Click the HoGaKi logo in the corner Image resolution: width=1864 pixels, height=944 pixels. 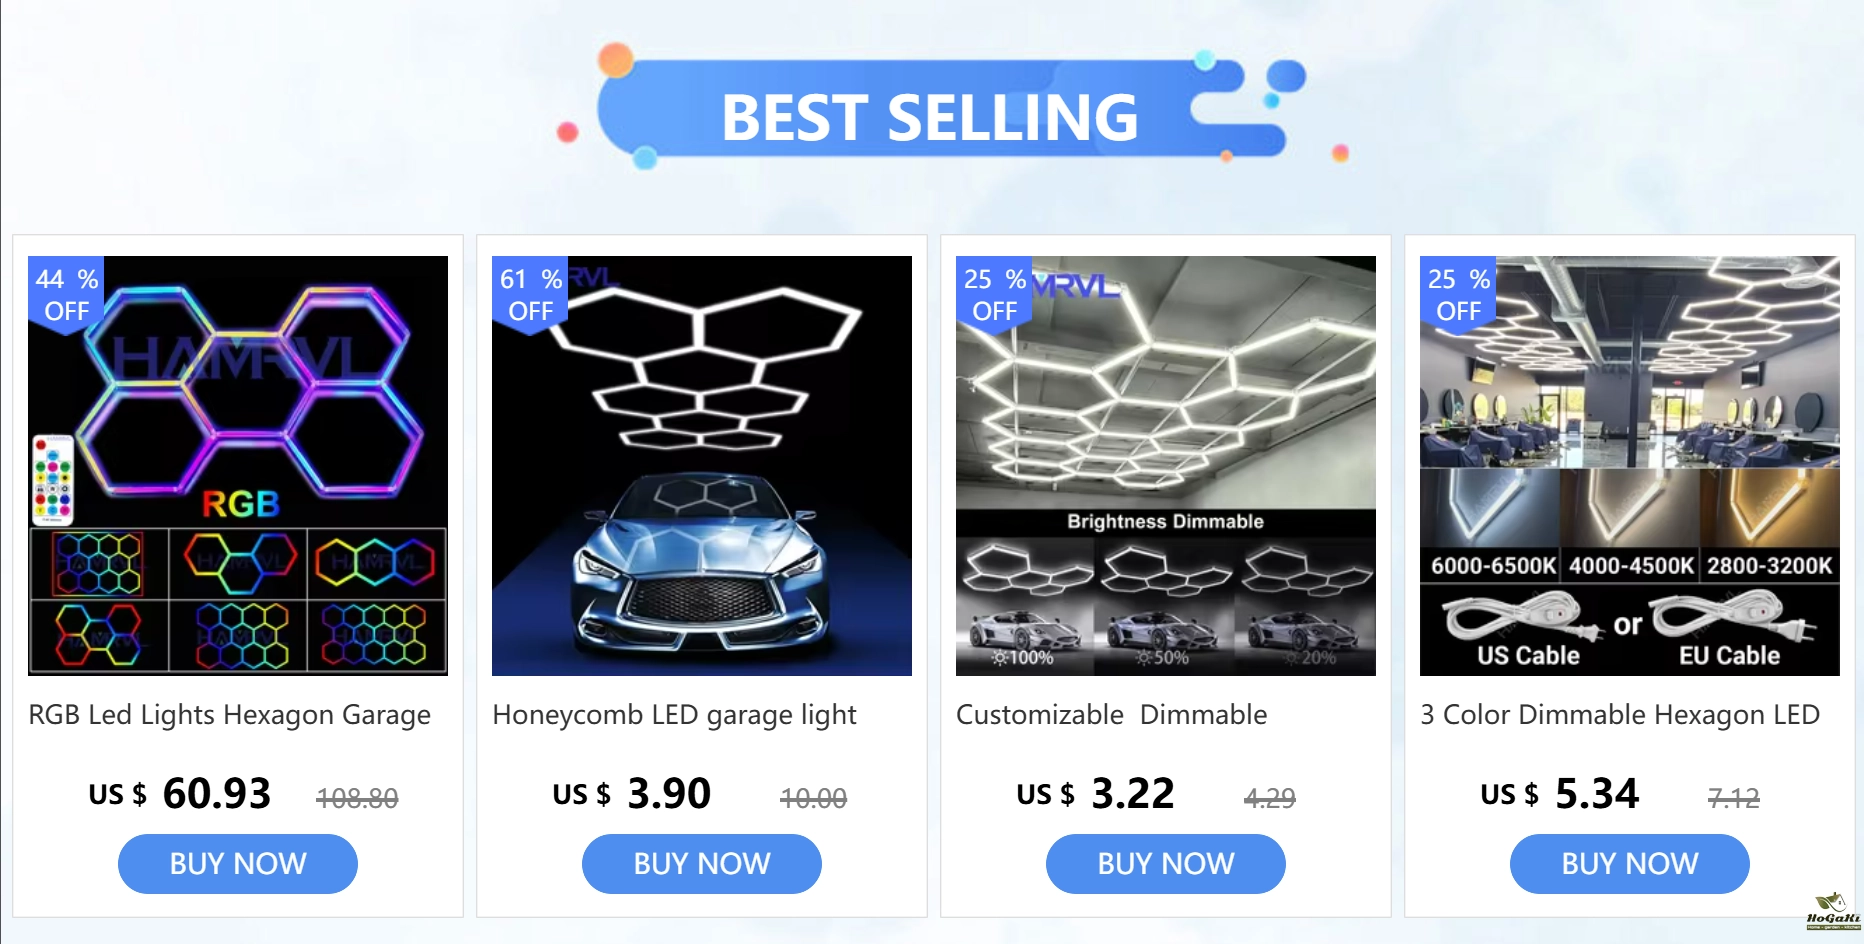pyautogui.click(x=1833, y=911)
